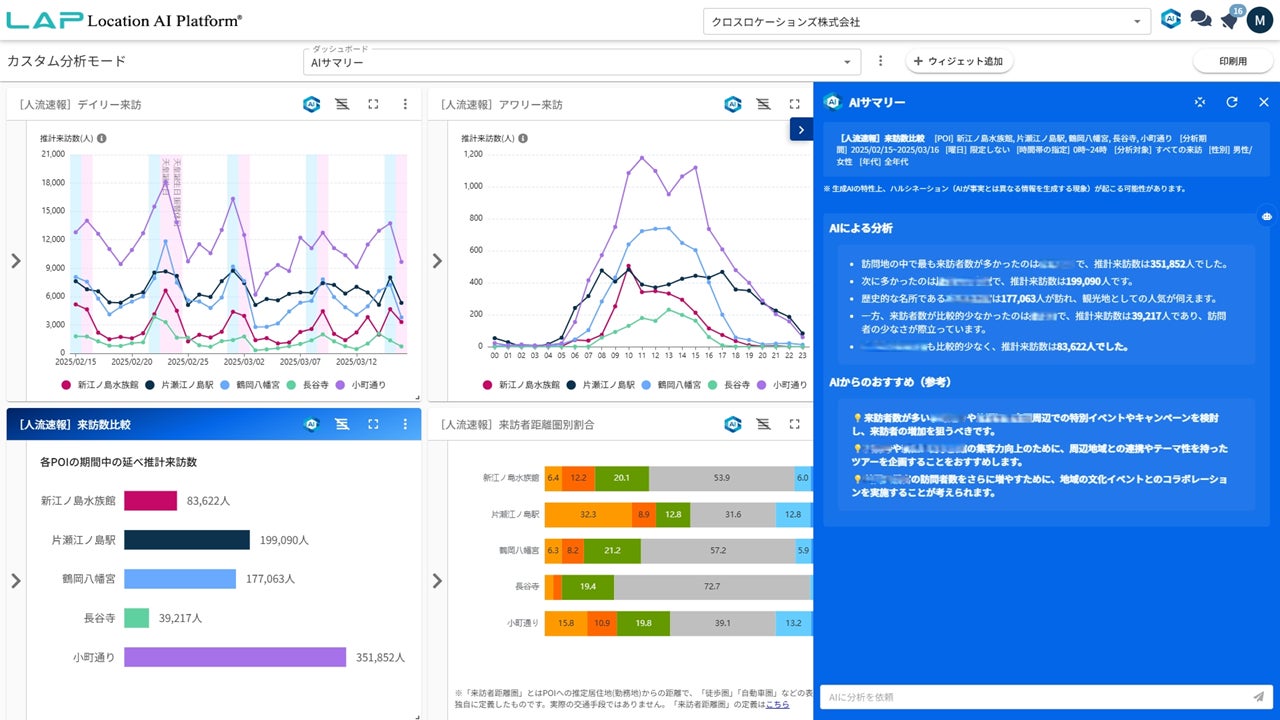
Task: Click the 72.7 gray segment in 長谷寺 row
Action: pyautogui.click(x=712, y=586)
